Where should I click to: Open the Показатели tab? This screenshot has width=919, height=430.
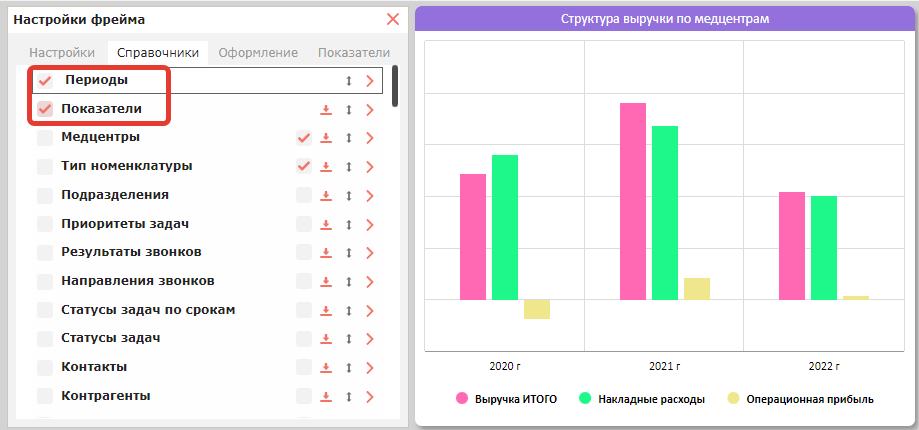pyautogui.click(x=354, y=53)
